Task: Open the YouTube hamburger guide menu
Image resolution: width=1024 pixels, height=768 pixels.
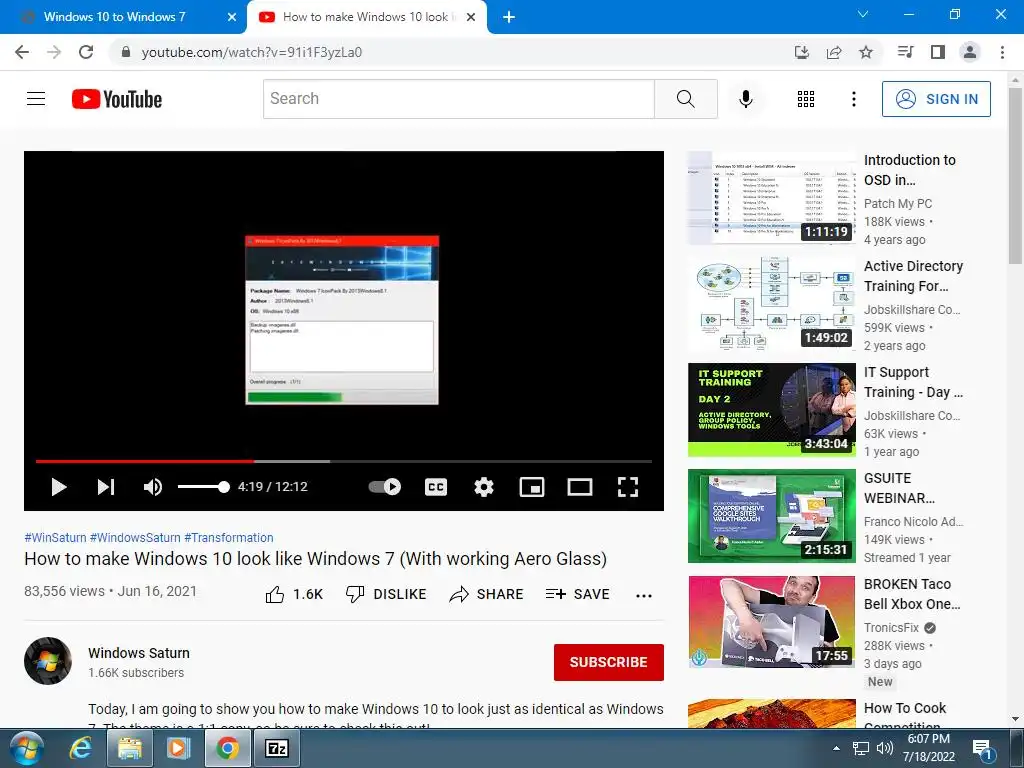Action: pyautogui.click(x=36, y=99)
